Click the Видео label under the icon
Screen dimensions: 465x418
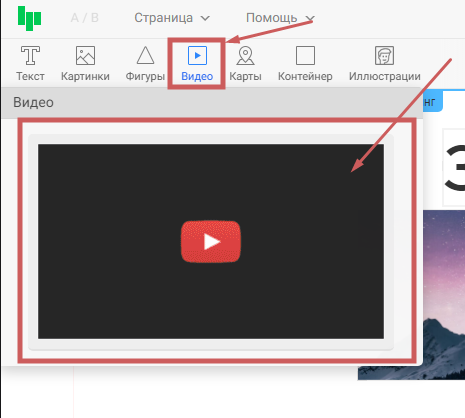(197, 76)
